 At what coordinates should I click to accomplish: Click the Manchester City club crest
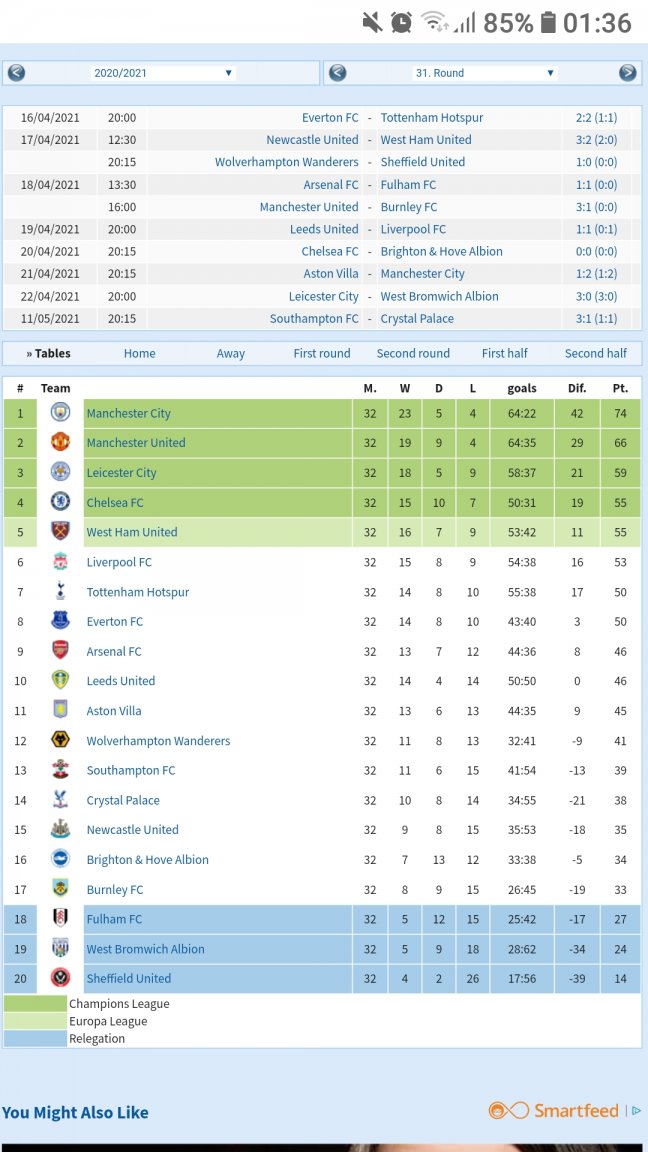[61, 413]
